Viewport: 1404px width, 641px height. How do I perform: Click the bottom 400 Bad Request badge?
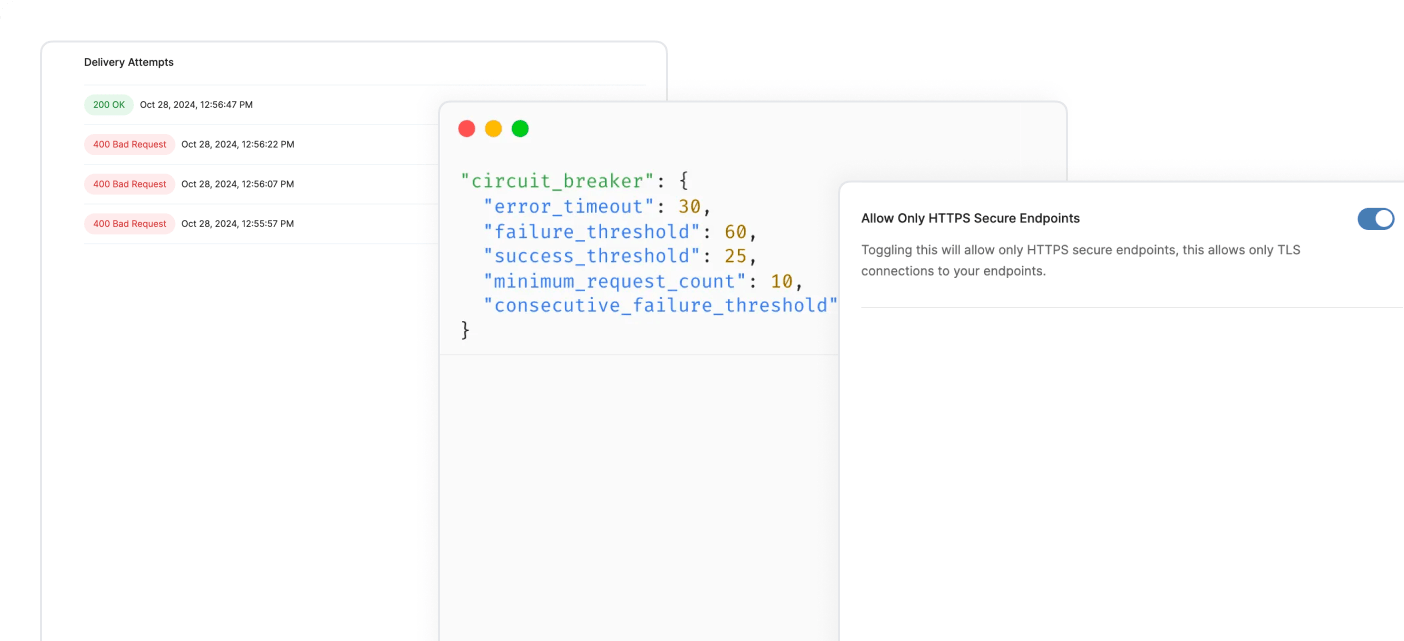click(x=129, y=223)
